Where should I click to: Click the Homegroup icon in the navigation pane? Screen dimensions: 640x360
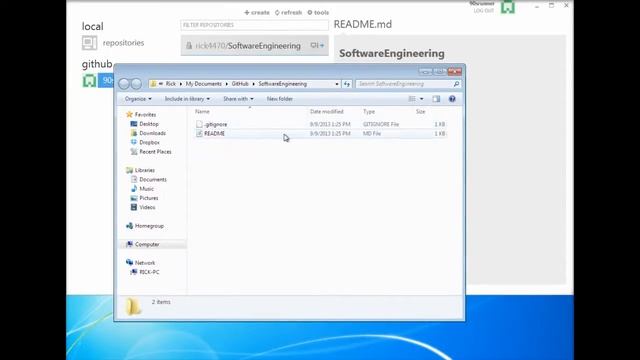129,226
